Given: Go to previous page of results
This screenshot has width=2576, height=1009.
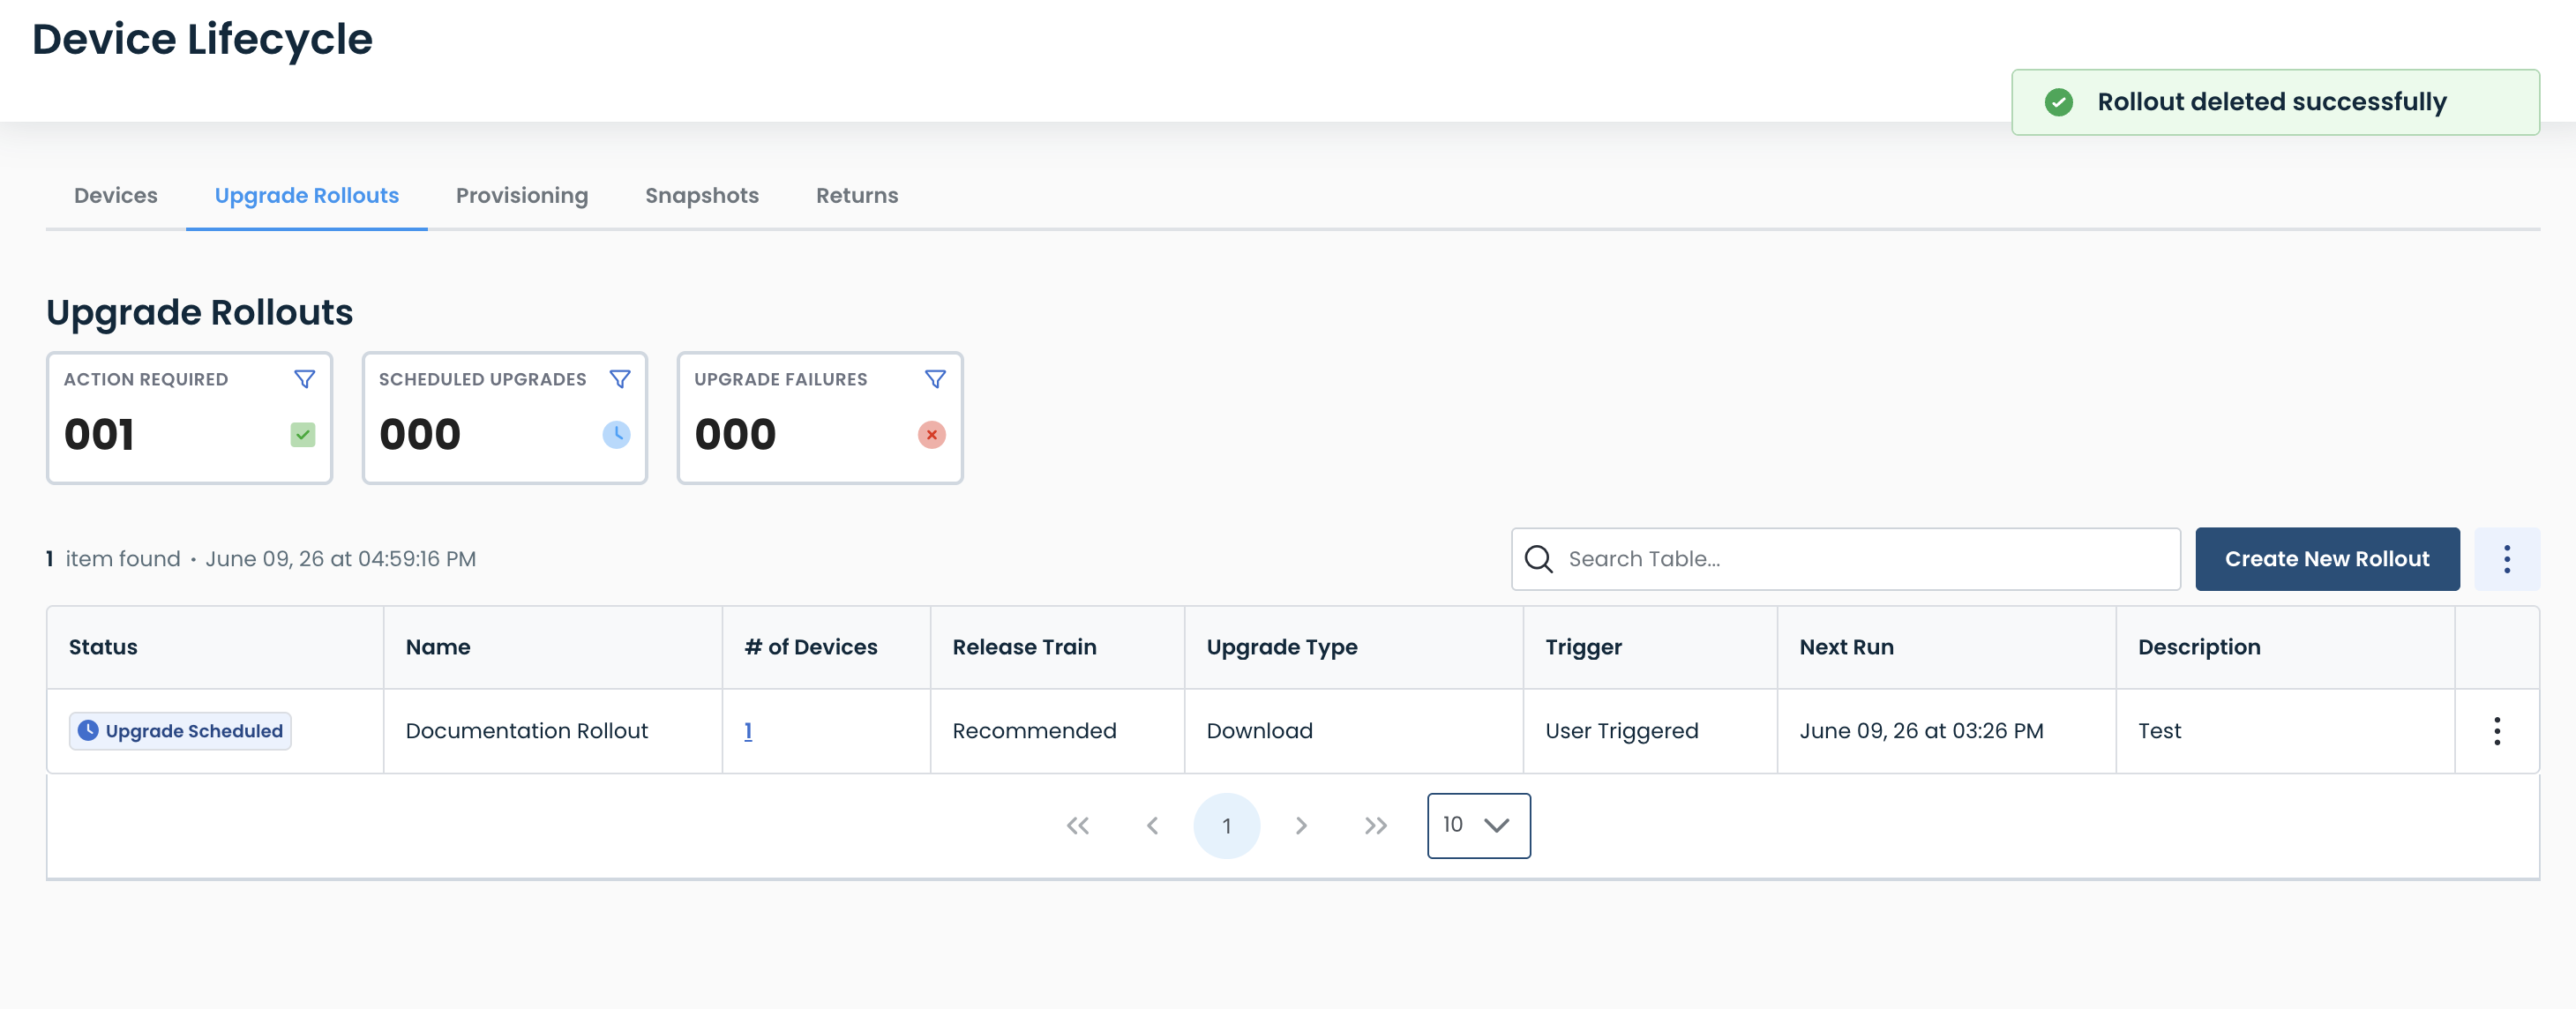Looking at the screenshot, I should (x=1152, y=826).
